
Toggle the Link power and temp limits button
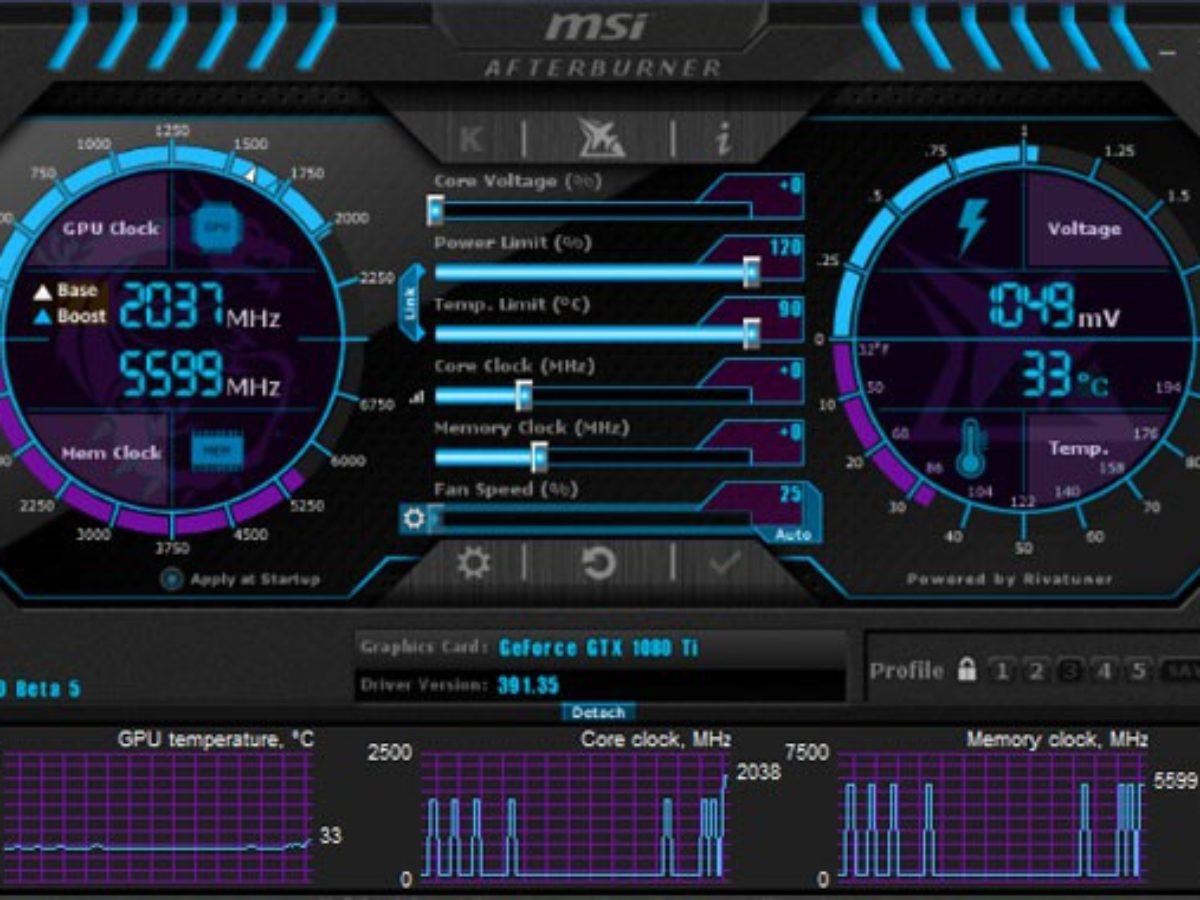click(411, 303)
